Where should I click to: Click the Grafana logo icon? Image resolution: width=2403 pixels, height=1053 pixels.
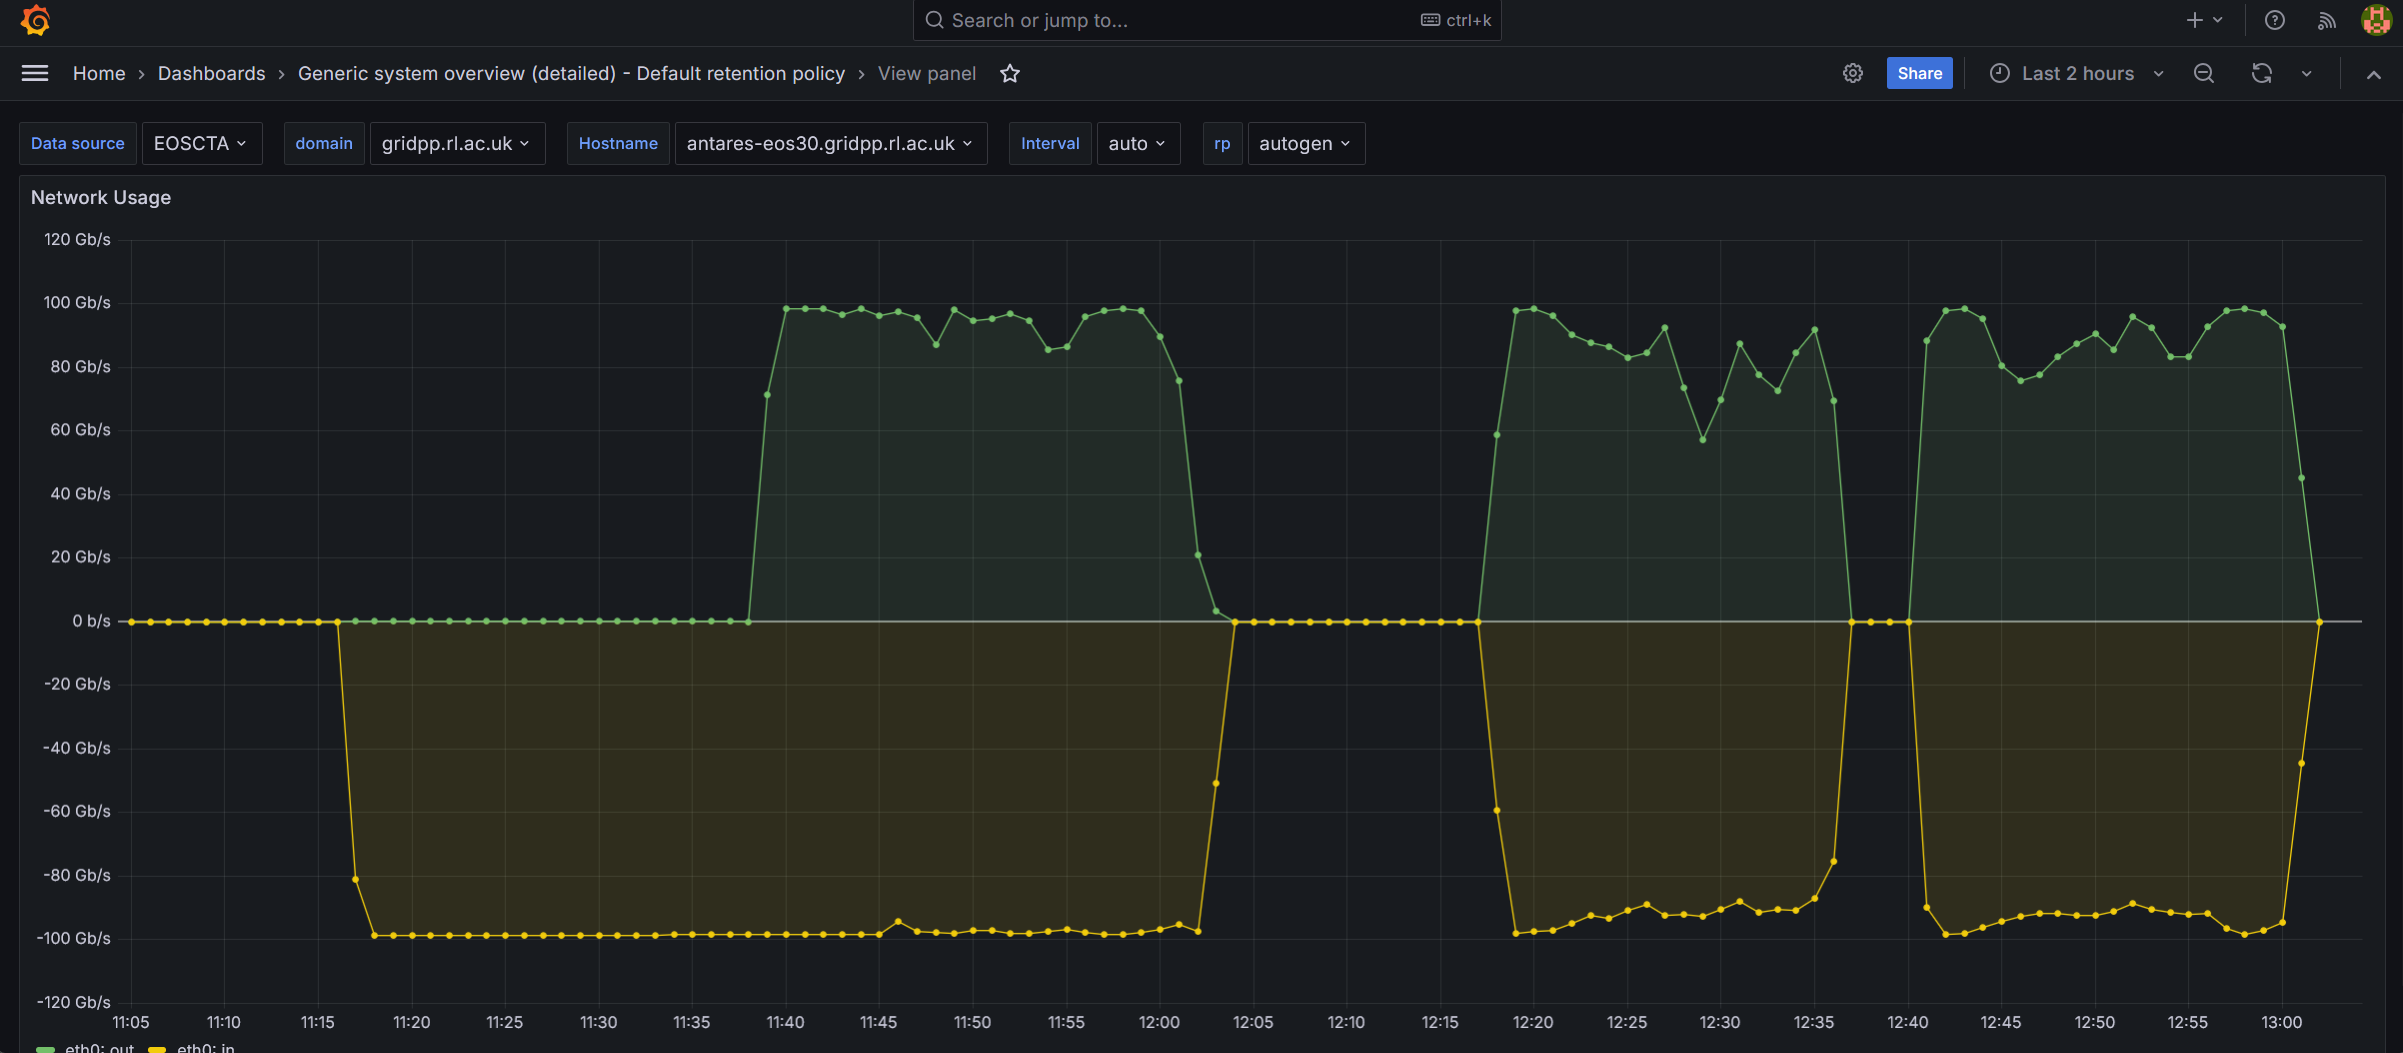click(35, 20)
